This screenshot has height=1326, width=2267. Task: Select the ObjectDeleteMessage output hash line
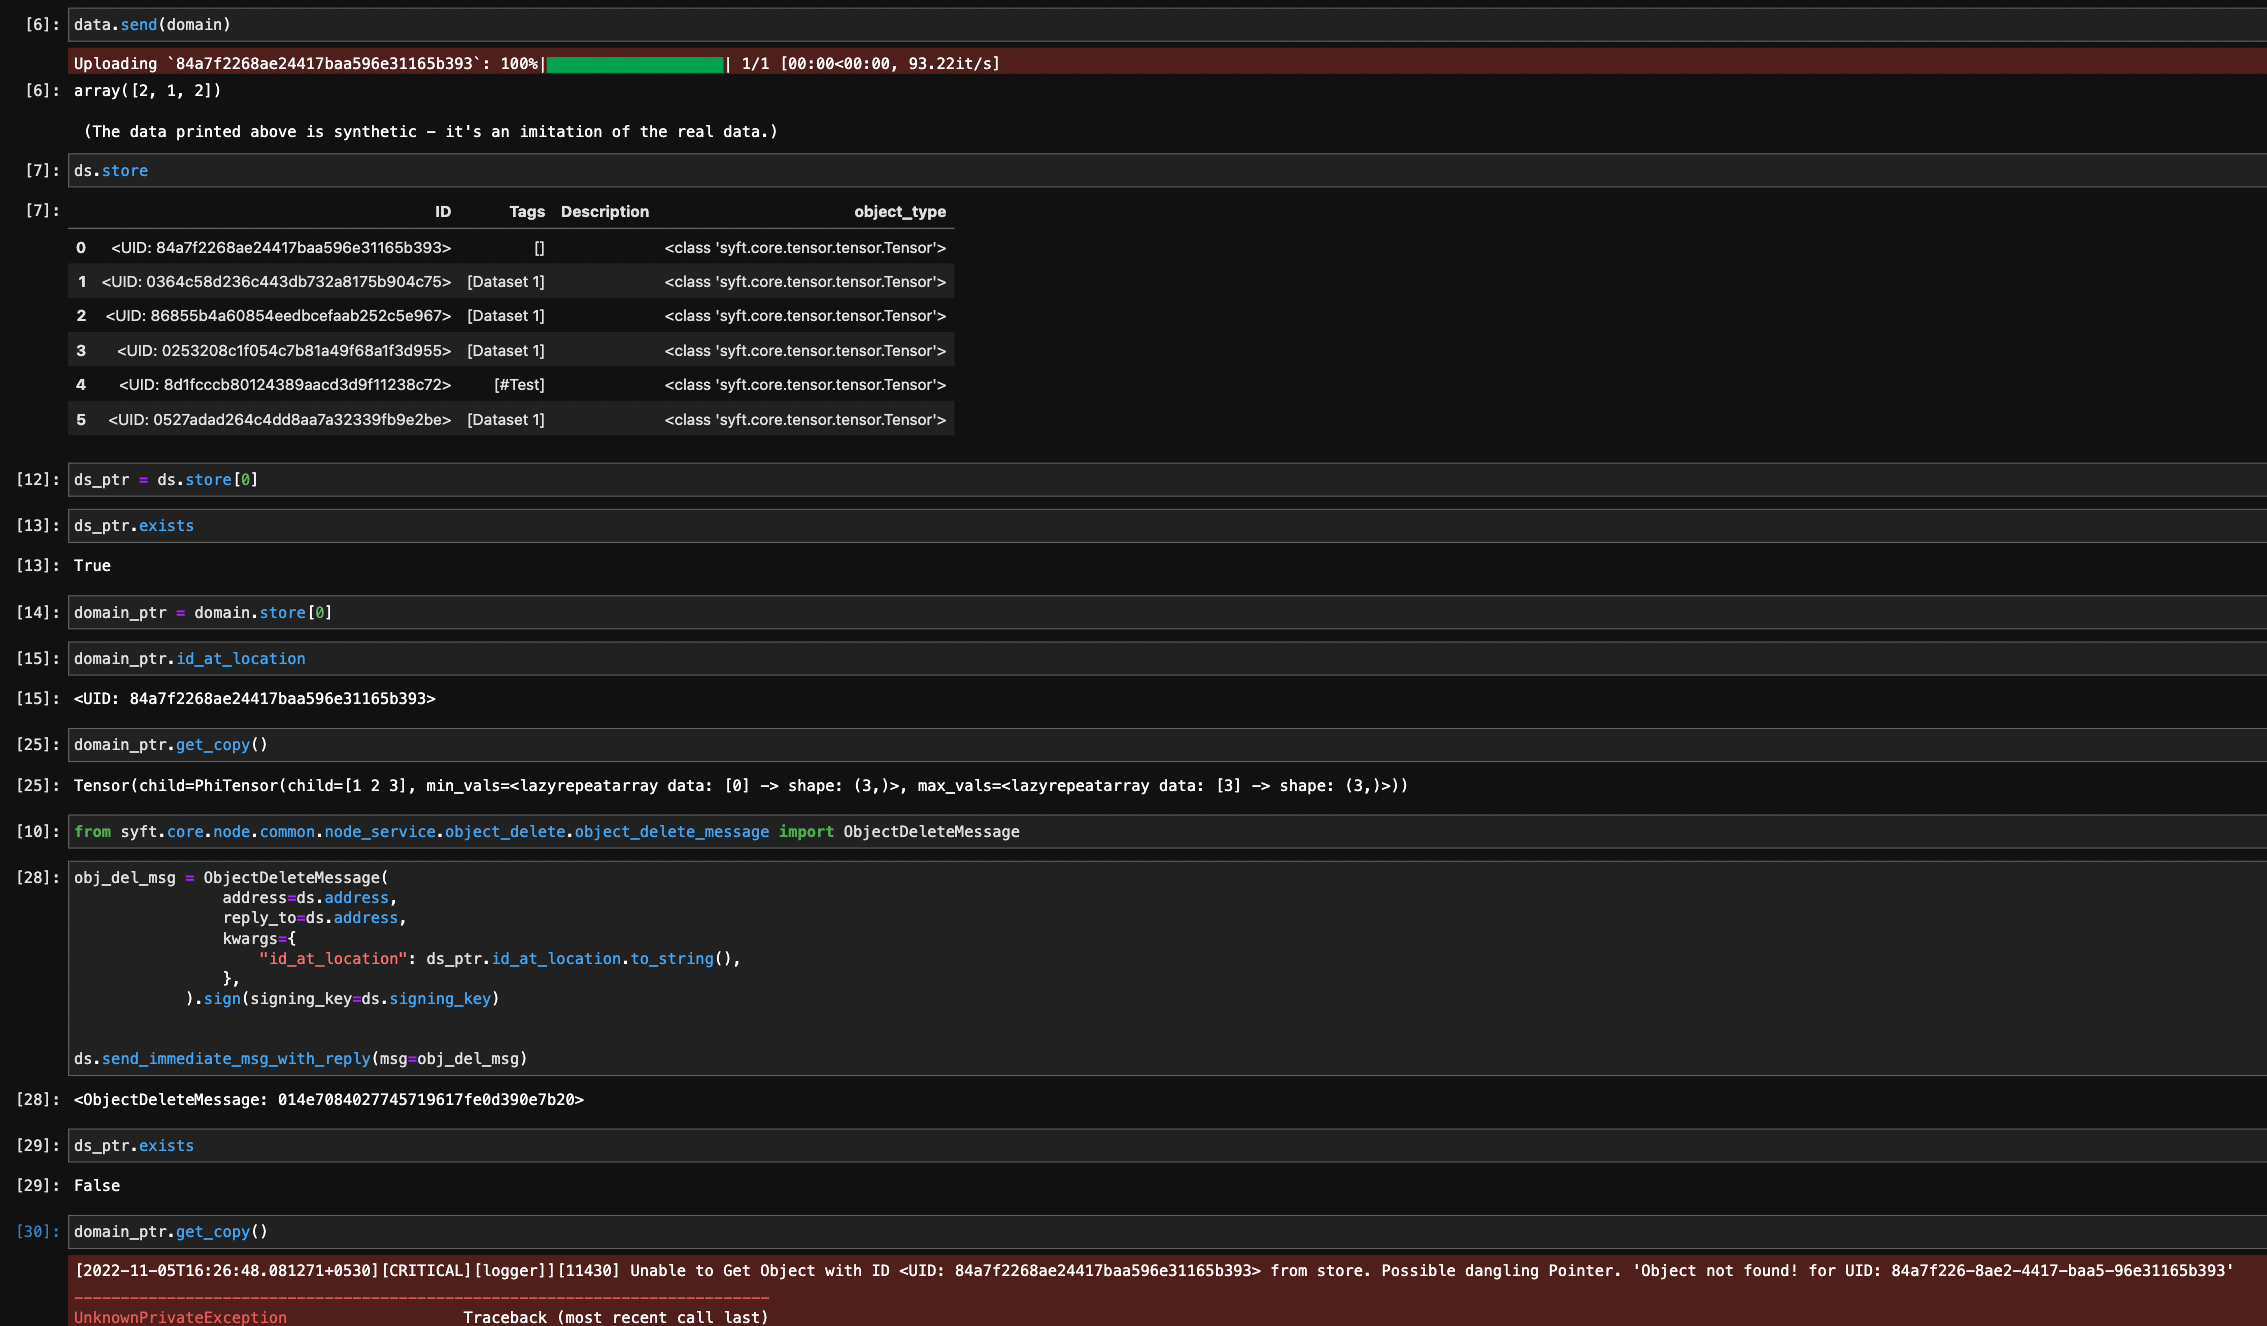(329, 1098)
